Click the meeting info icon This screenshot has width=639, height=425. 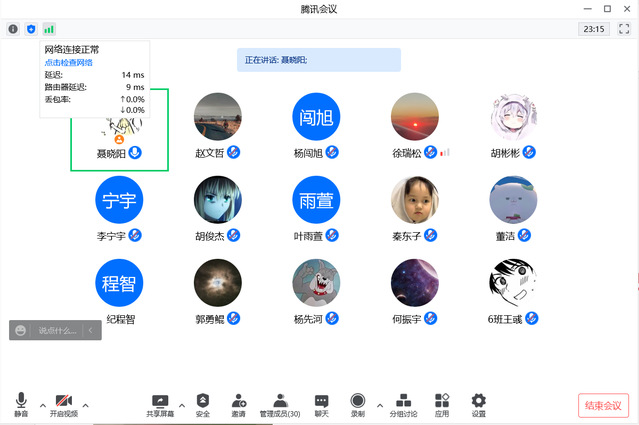click(x=13, y=30)
